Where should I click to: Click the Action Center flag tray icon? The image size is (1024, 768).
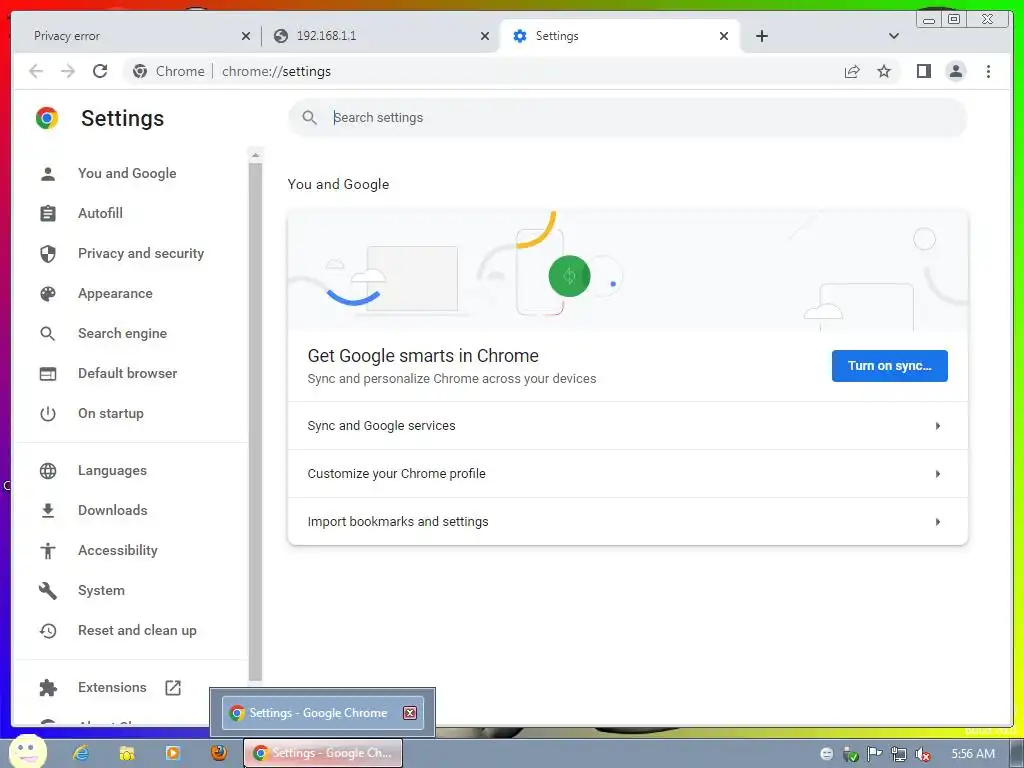[x=874, y=754]
